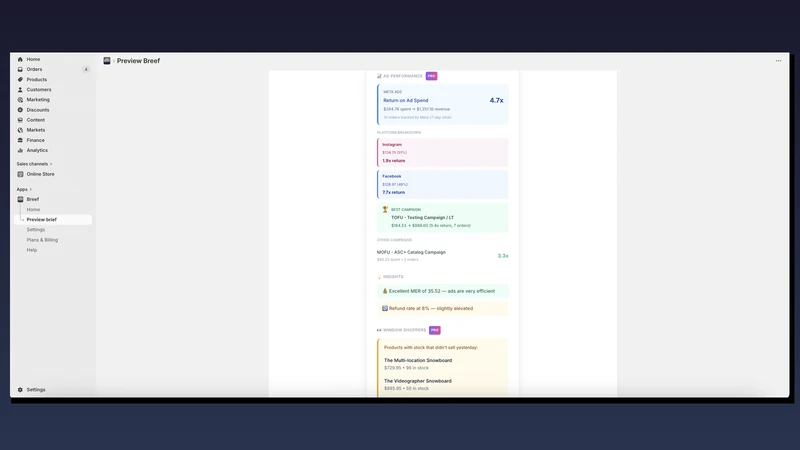Open Discounts in the sidebar
This screenshot has width=800, height=450.
[x=38, y=110]
